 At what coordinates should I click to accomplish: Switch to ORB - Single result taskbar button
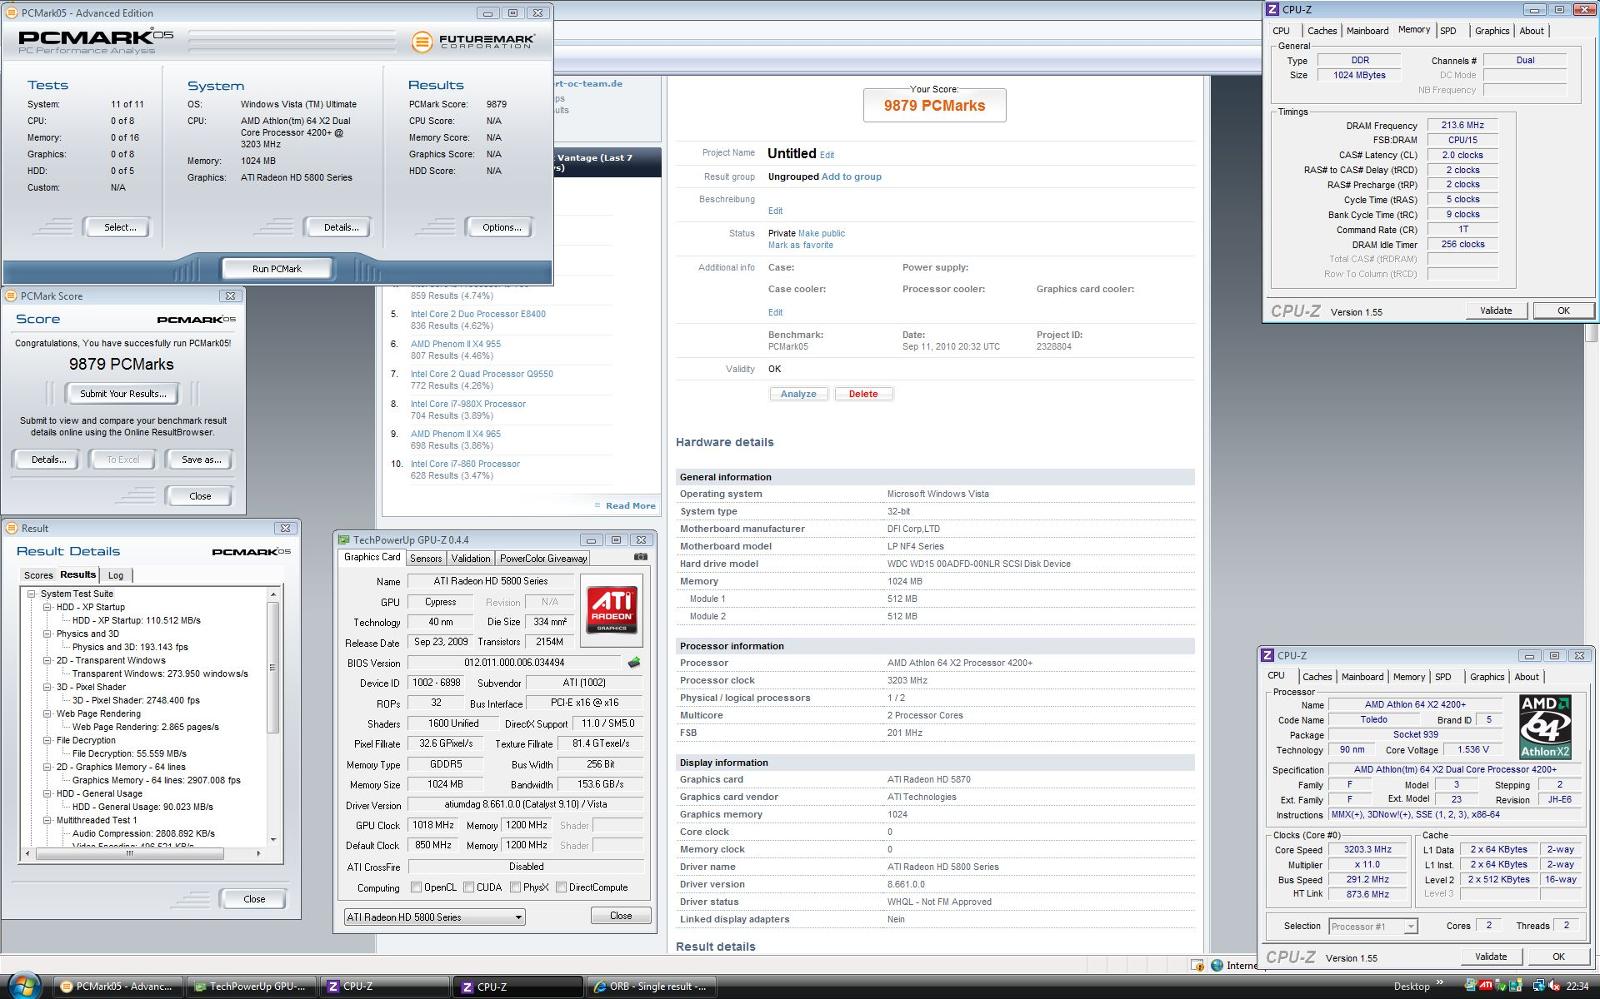click(649, 986)
